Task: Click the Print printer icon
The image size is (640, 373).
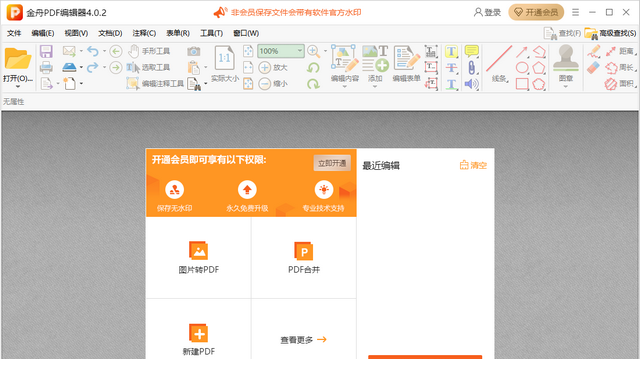Action: [46, 67]
